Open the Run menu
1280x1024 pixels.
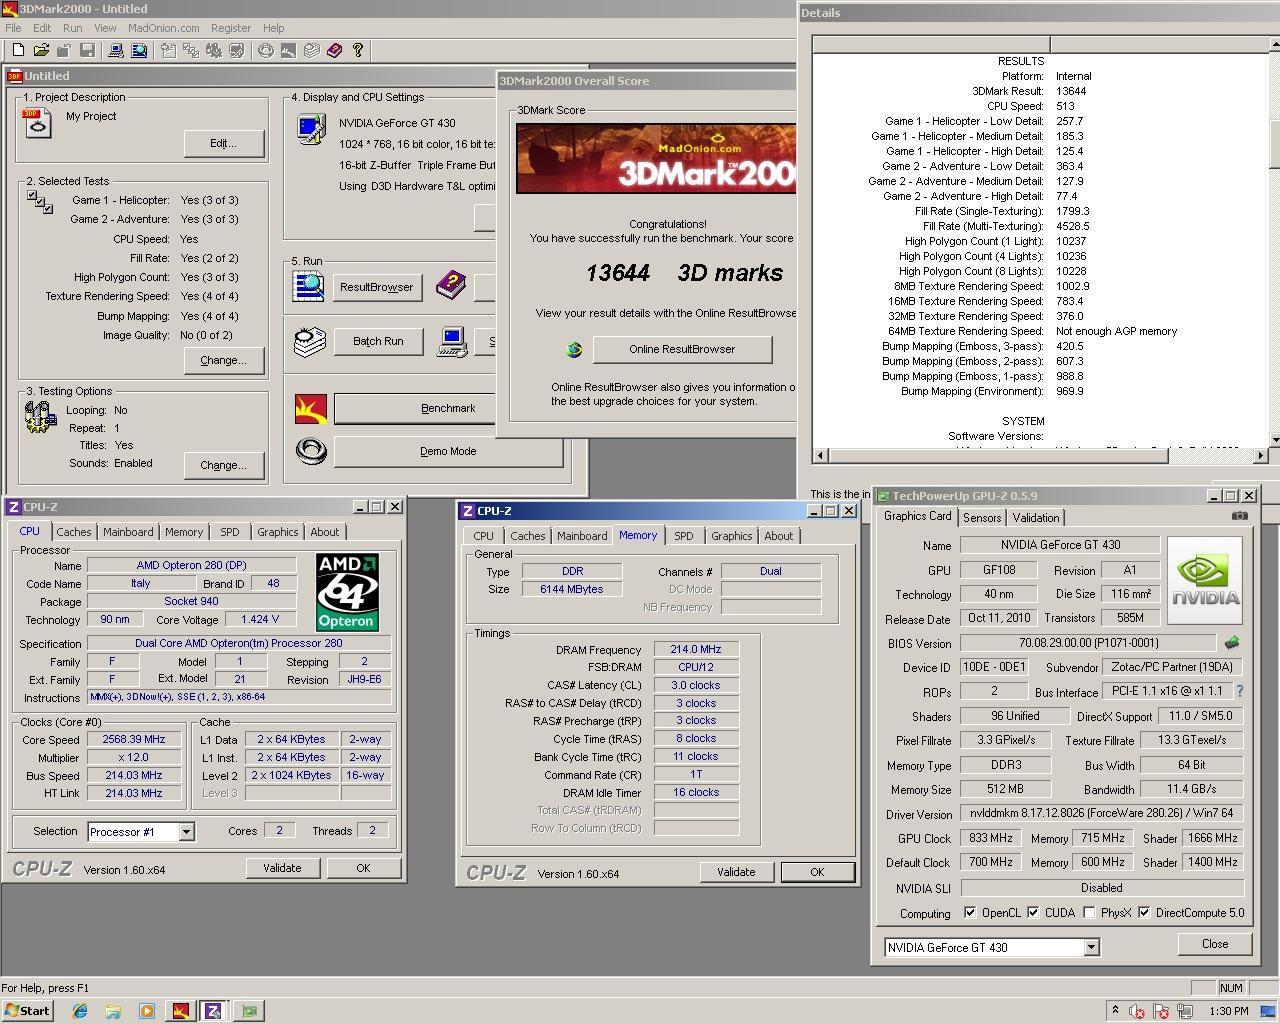coord(73,28)
